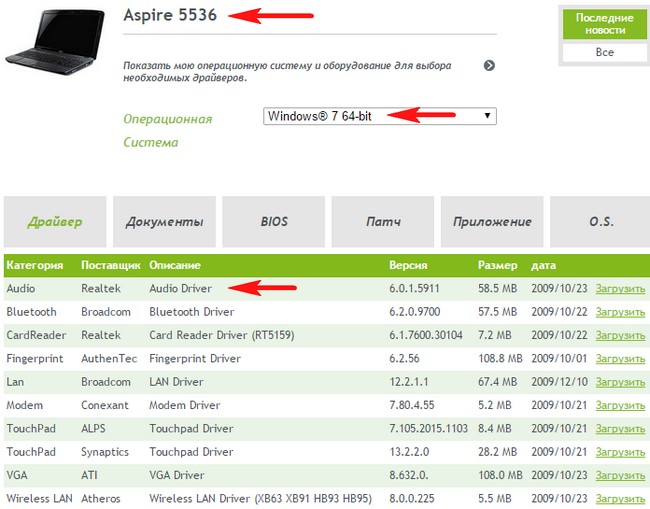Select the CardReader category cell
Screen dimensions: 650x509
click(x=36, y=335)
